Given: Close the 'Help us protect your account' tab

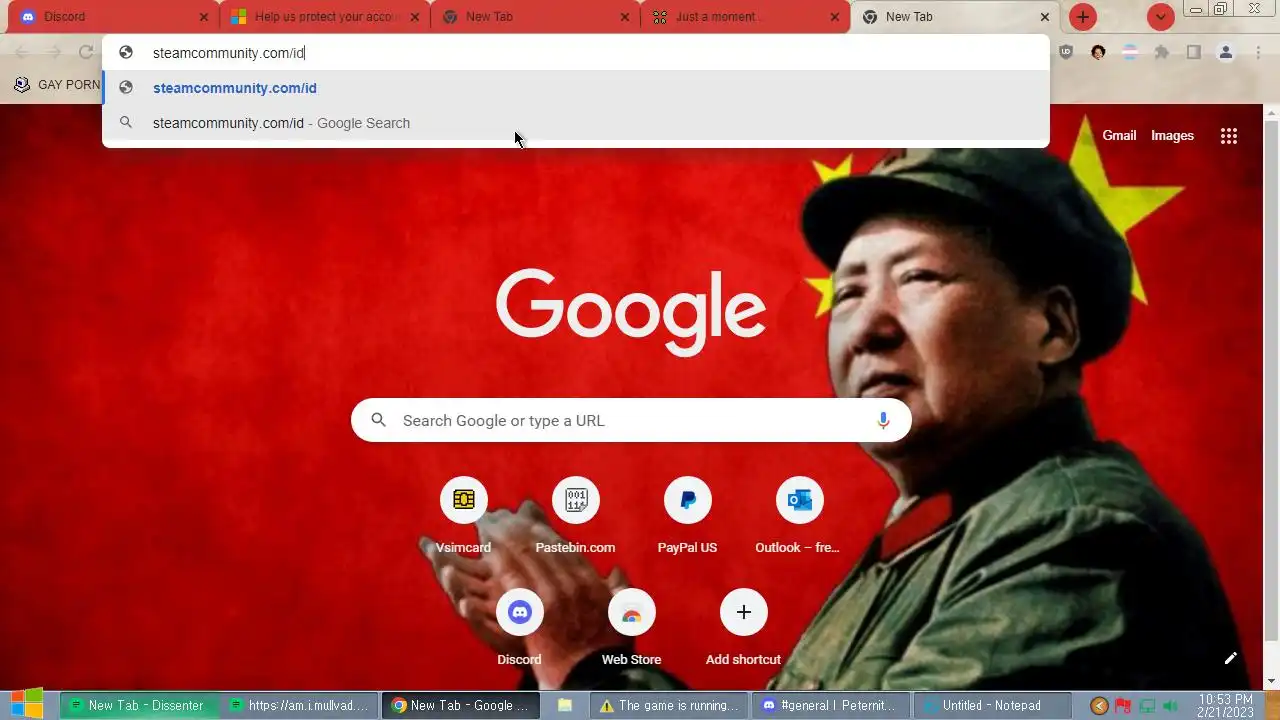Looking at the screenshot, I should 415,17.
